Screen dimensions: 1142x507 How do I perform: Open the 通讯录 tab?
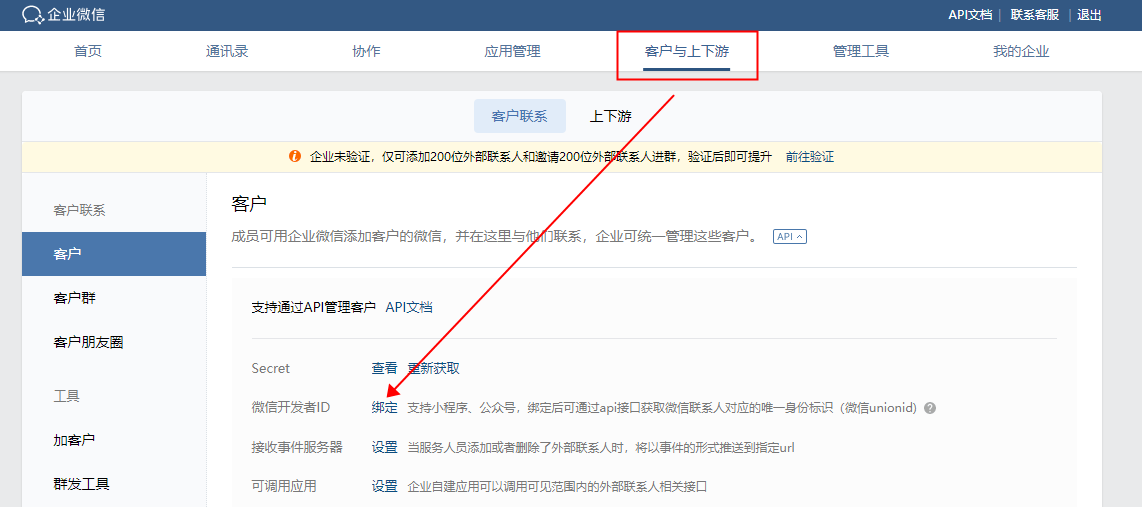click(x=227, y=51)
